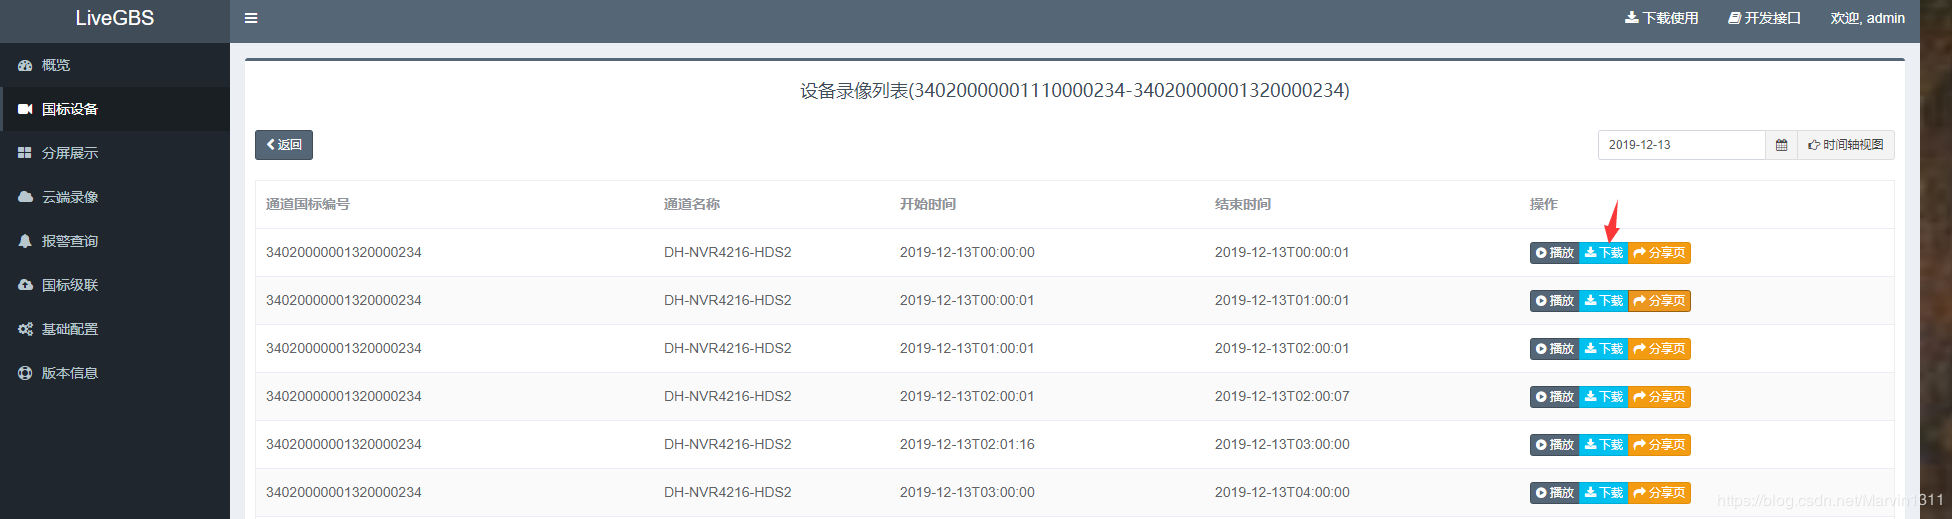Switch to 时间轴视图 timeline view
1952x519 pixels.
coord(1846,145)
